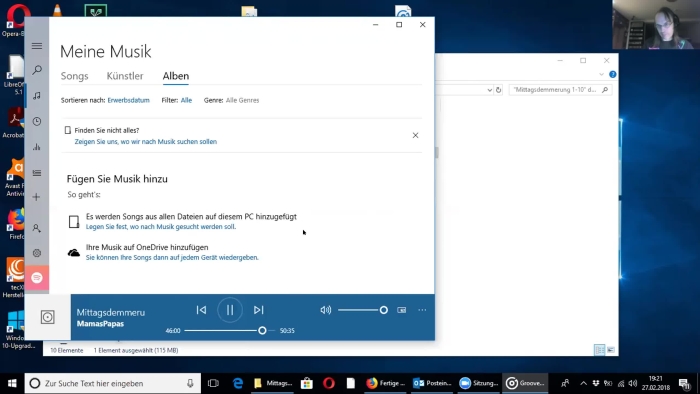
Task: Open Opera from the taskbar
Action: pyautogui.click(x=329, y=383)
